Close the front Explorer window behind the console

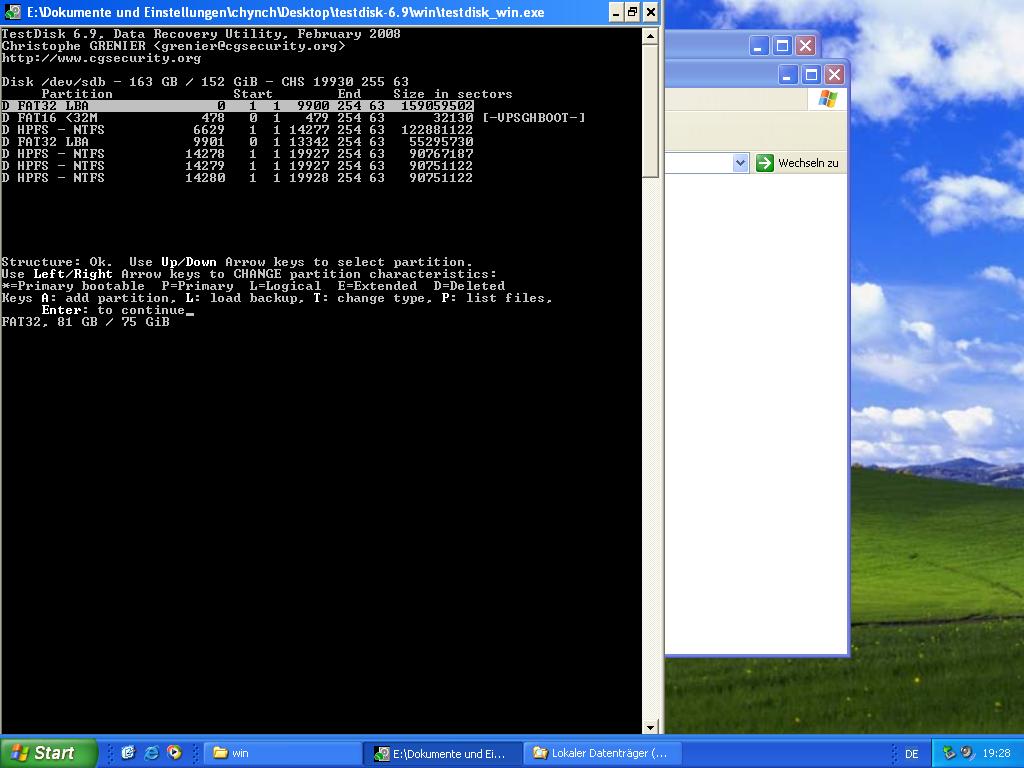[x=835, y=75]
